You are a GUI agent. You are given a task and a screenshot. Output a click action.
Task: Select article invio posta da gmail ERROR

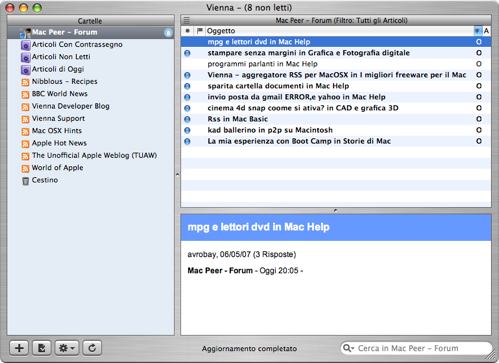click(x=336, y=97)
